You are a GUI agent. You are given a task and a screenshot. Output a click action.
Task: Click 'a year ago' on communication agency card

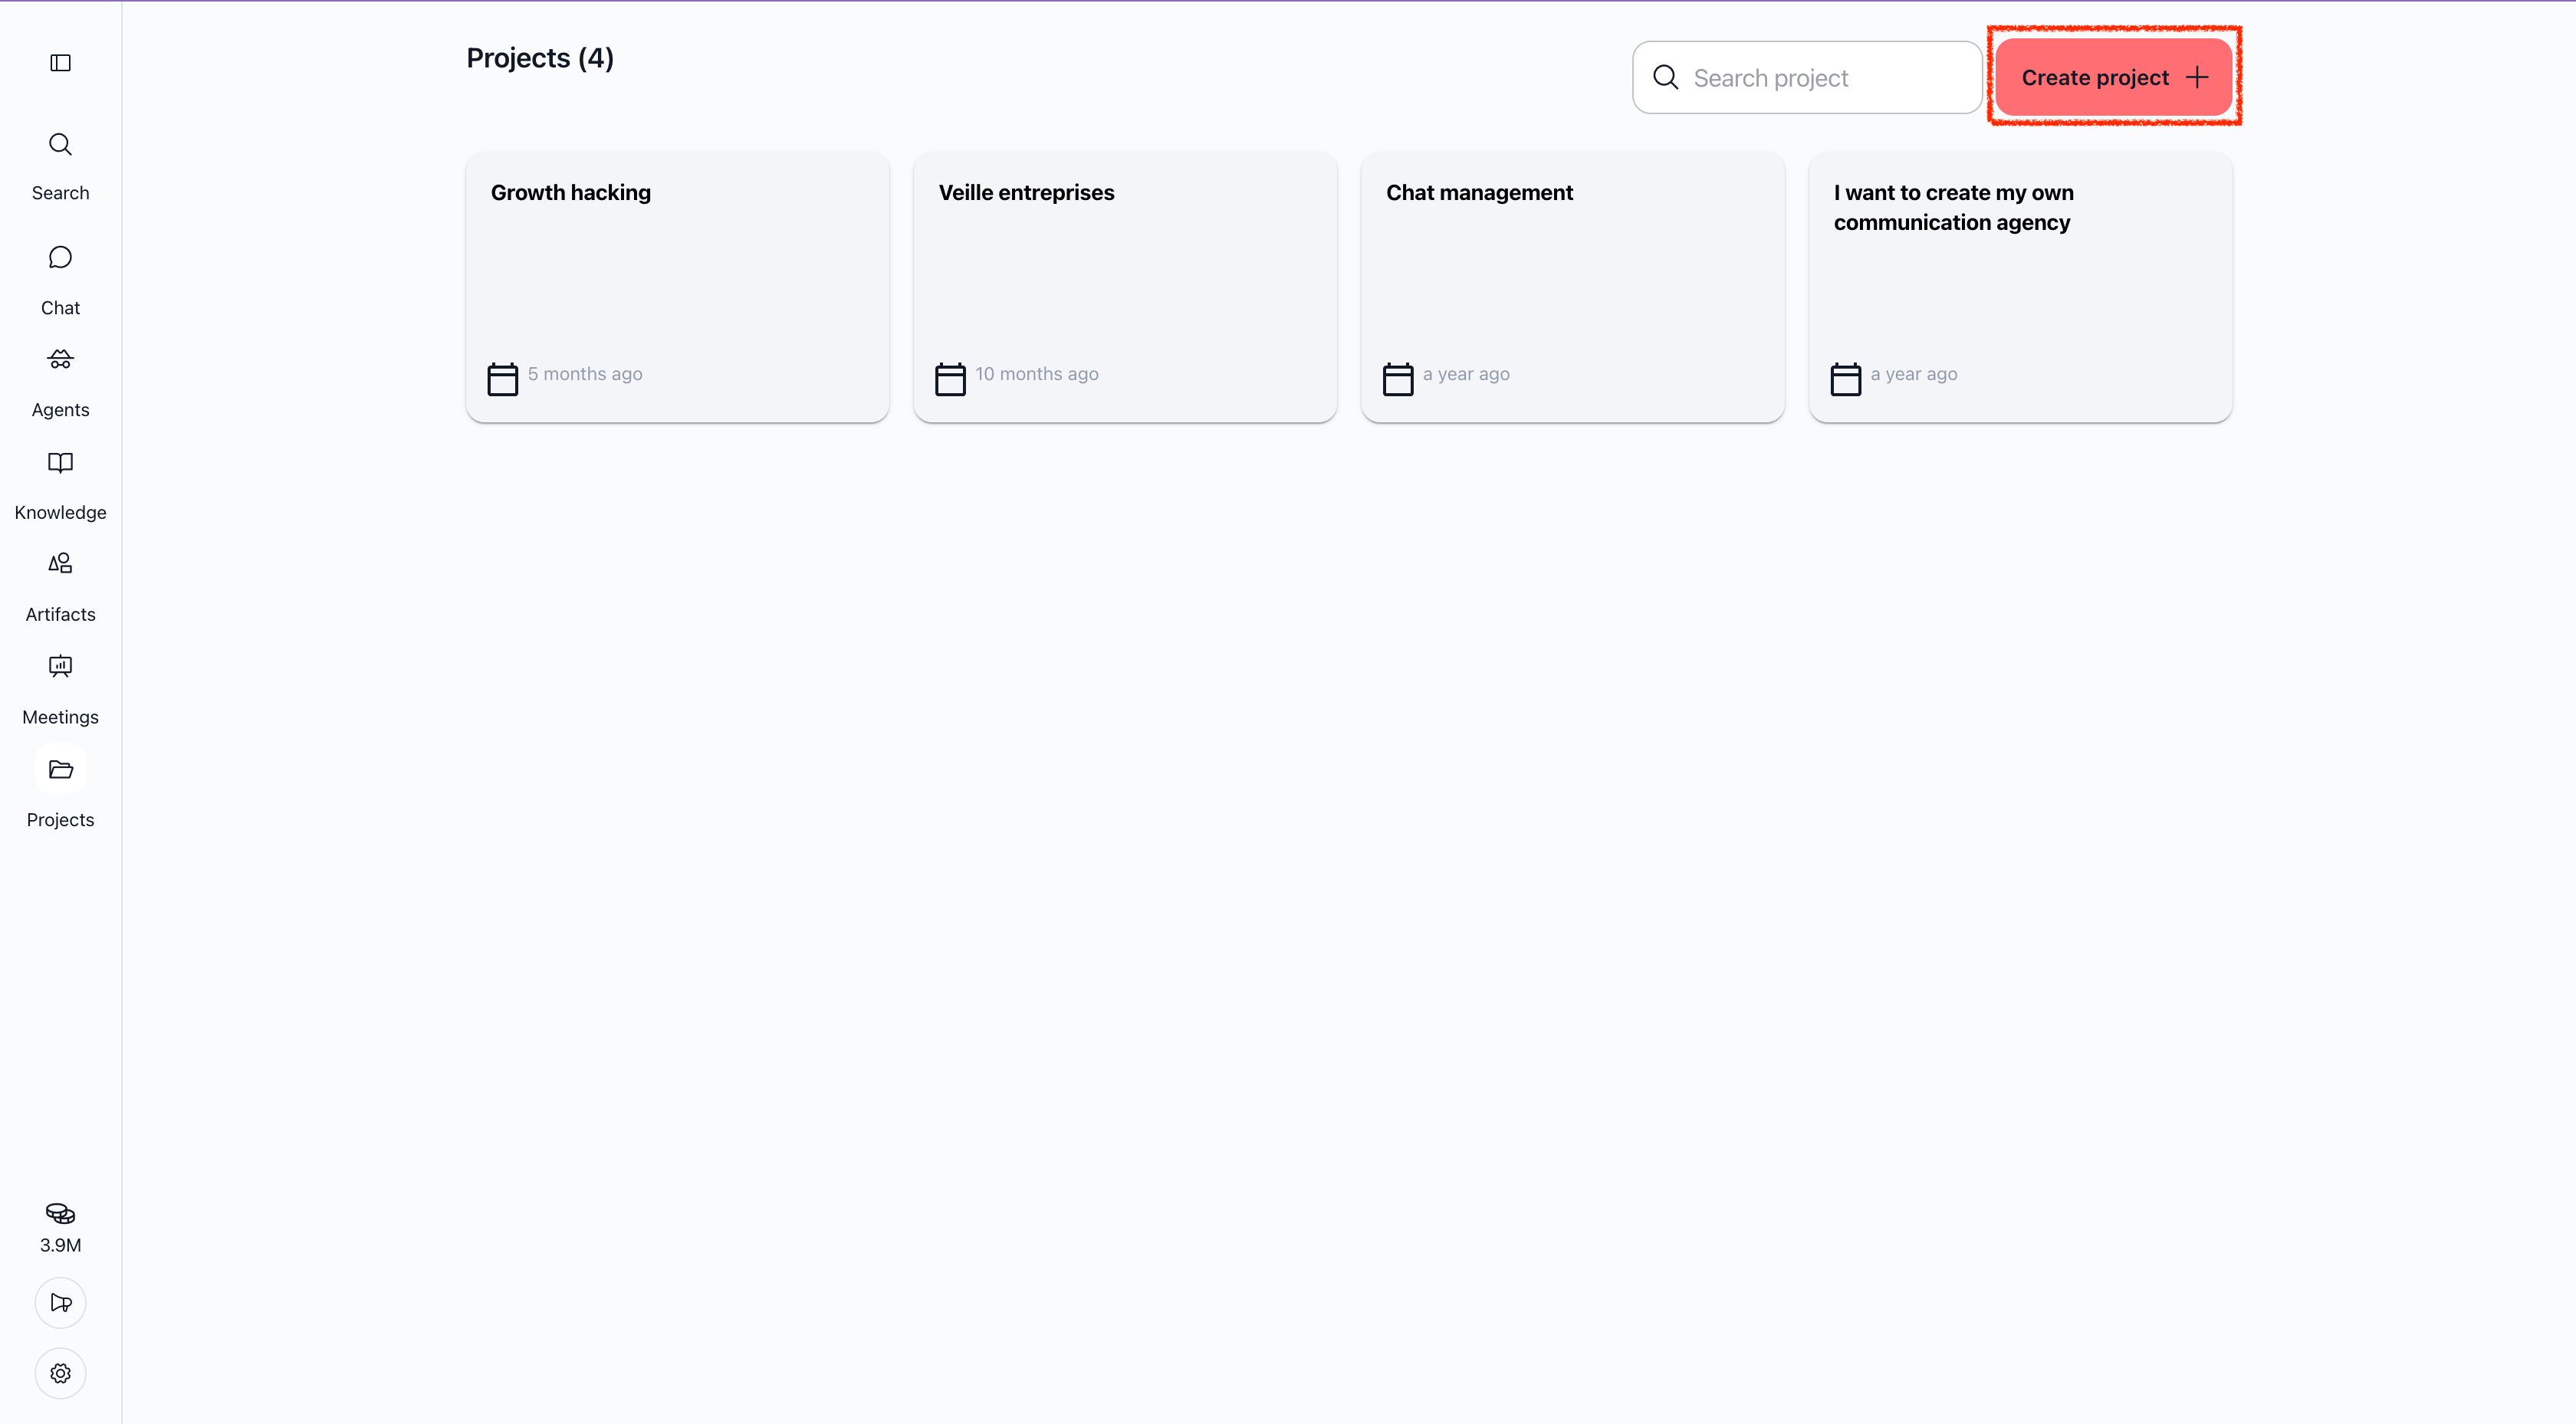click(1914, 374)
